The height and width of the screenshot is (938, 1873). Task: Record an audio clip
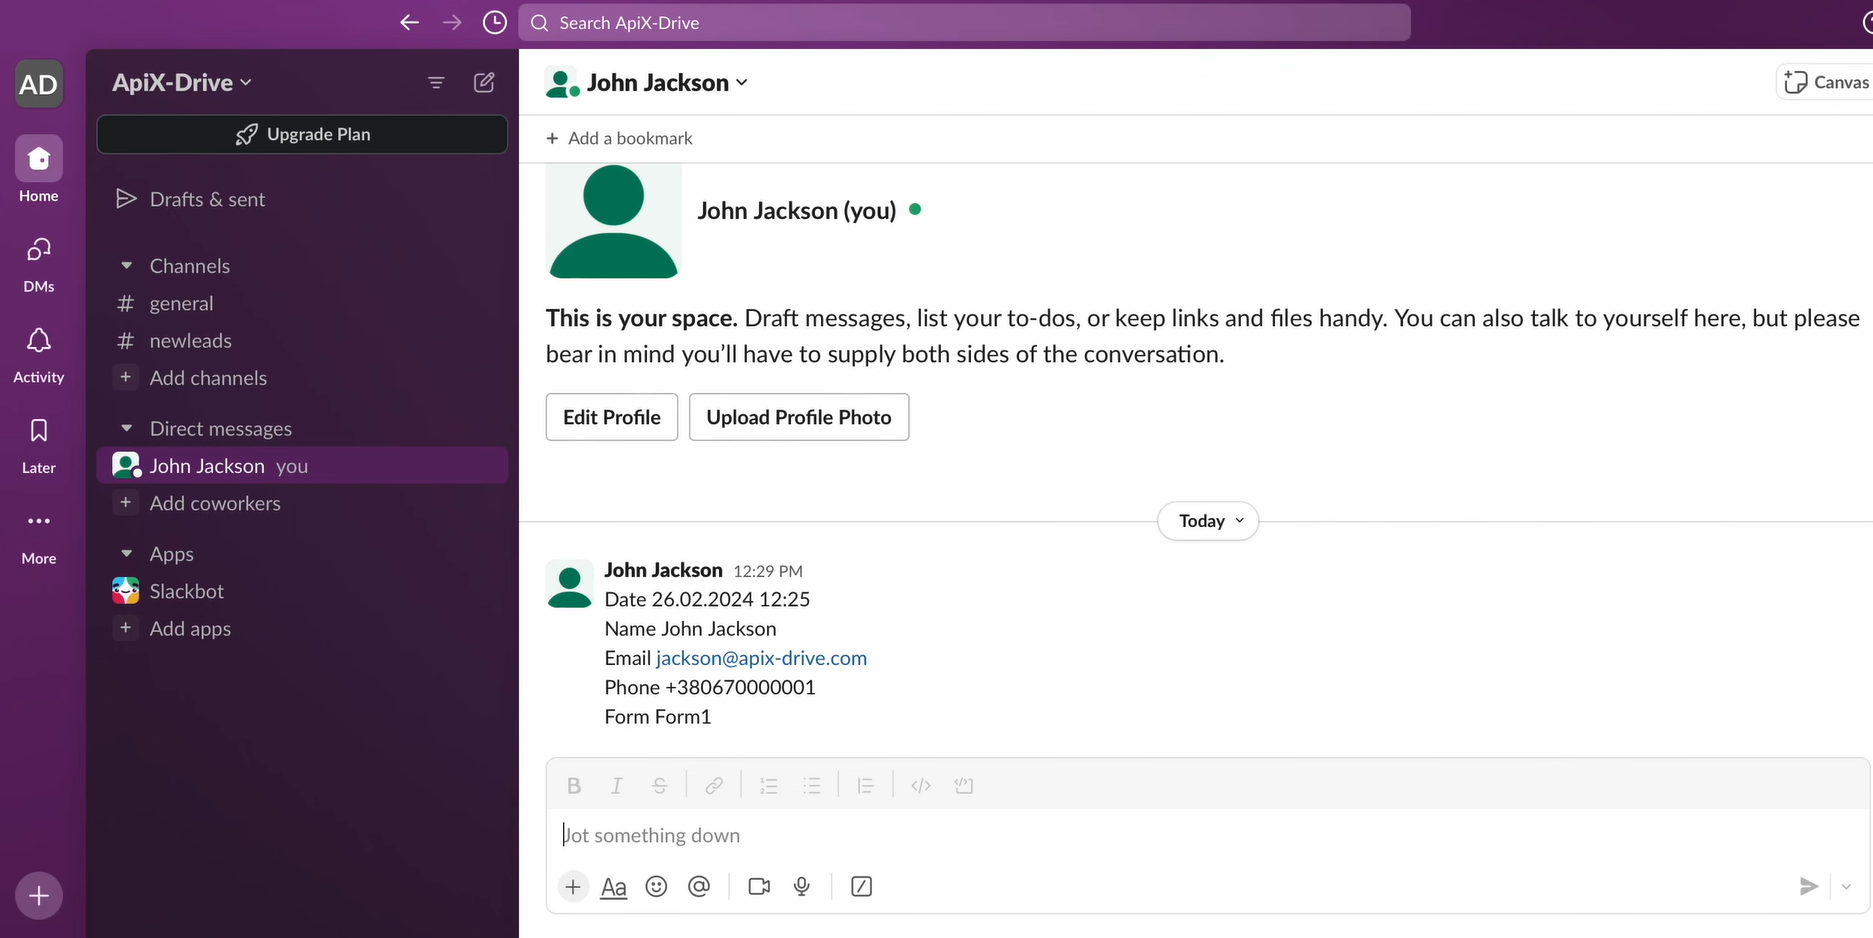(x=801, y=886)
